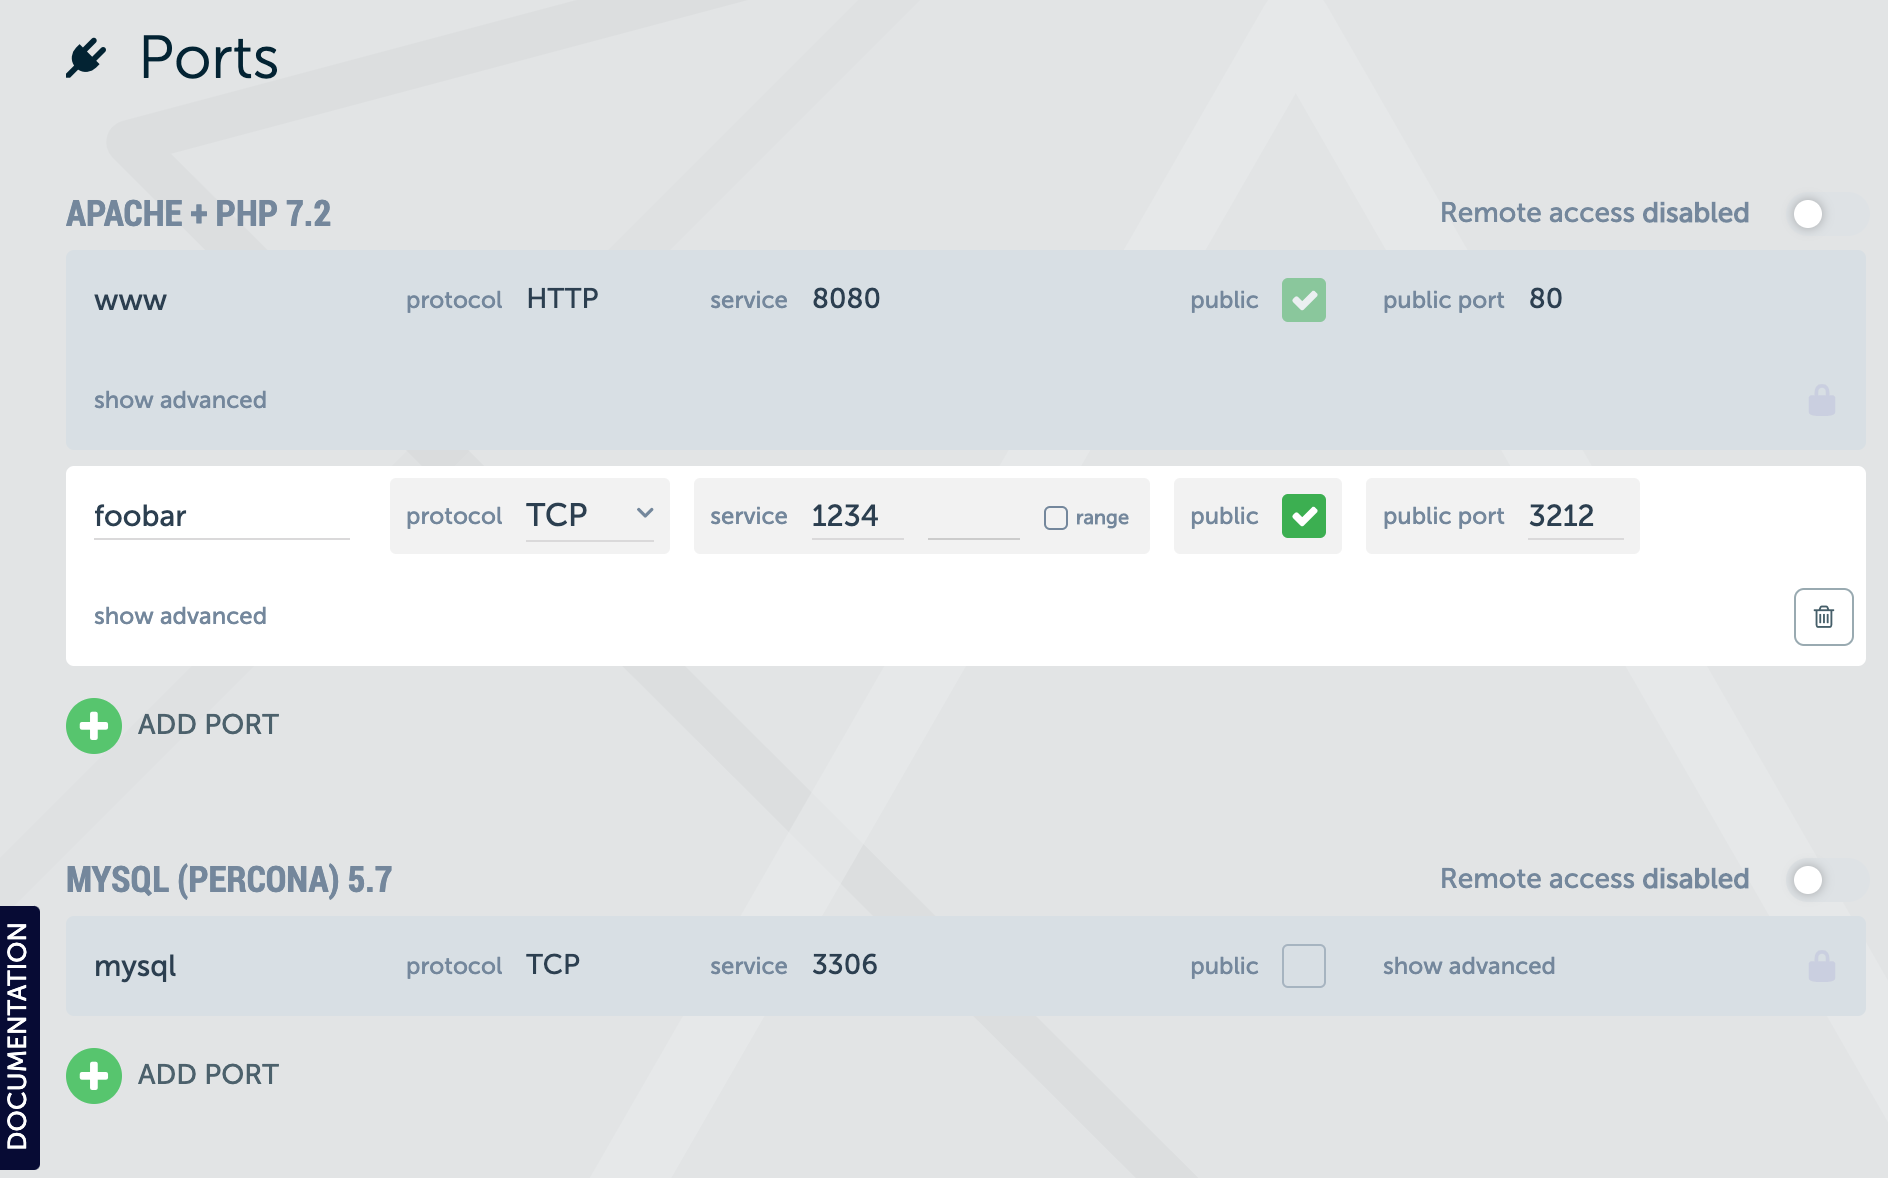This screenshot has width=1888, height=1178.
Task: Edit the public port field showing 3212
Action: tap(1574, 516)
